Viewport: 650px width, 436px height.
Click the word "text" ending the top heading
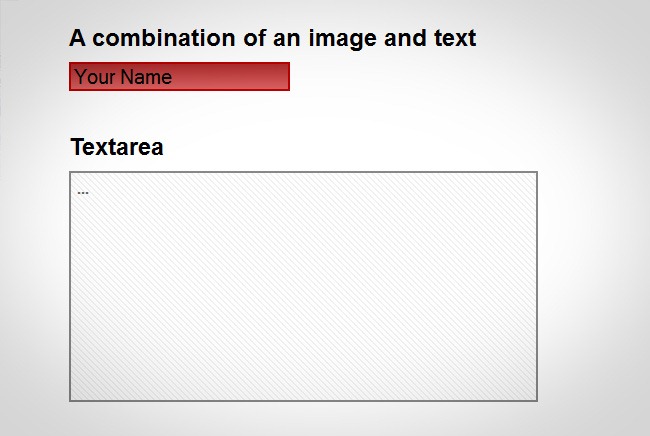tap(453, 39)
